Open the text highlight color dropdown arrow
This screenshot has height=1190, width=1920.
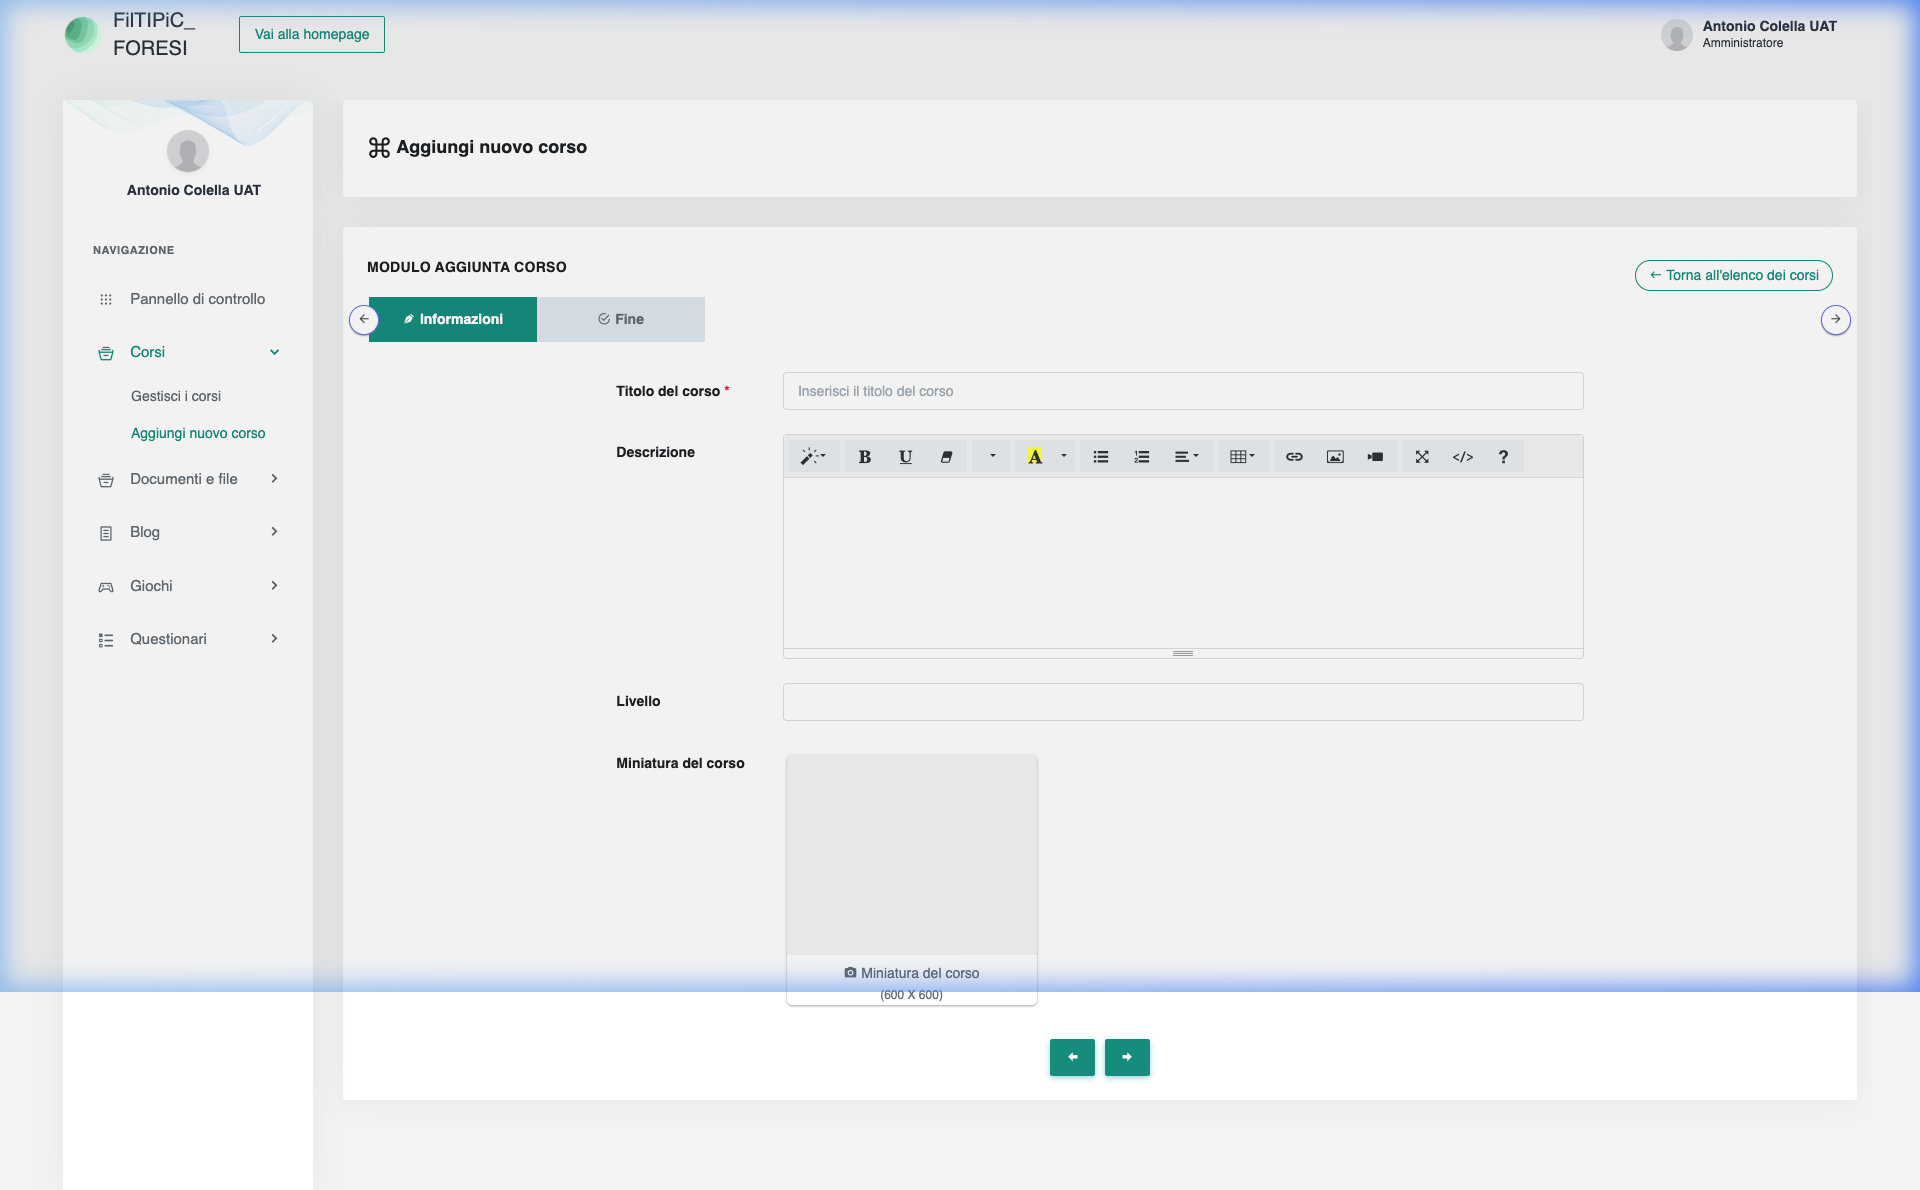tap(1064, 457)
